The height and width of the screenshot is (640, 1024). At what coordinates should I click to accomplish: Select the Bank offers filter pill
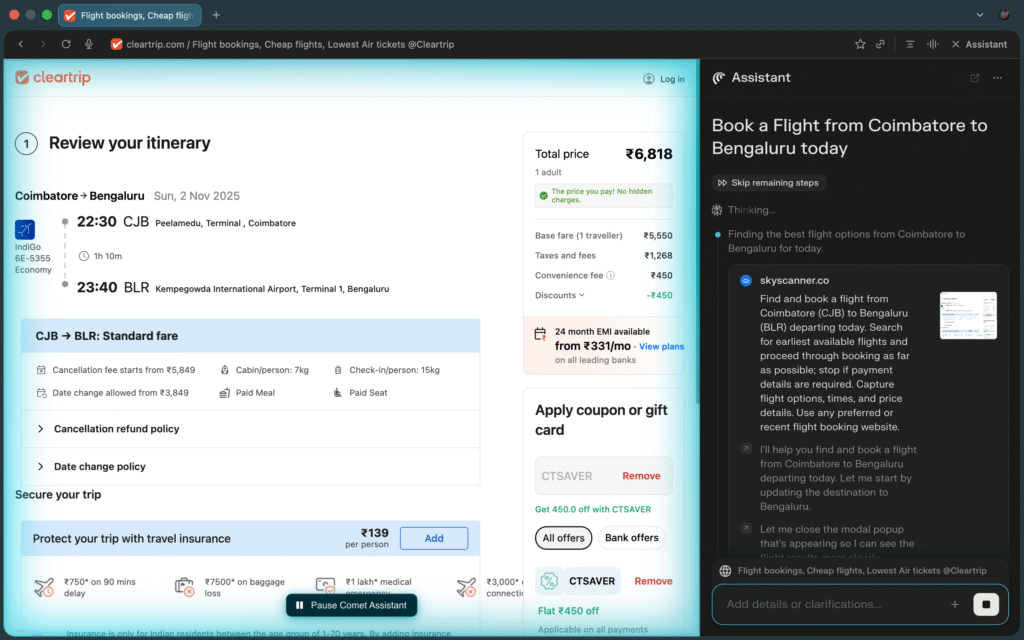pyautogui.click(x=632, y=538)
